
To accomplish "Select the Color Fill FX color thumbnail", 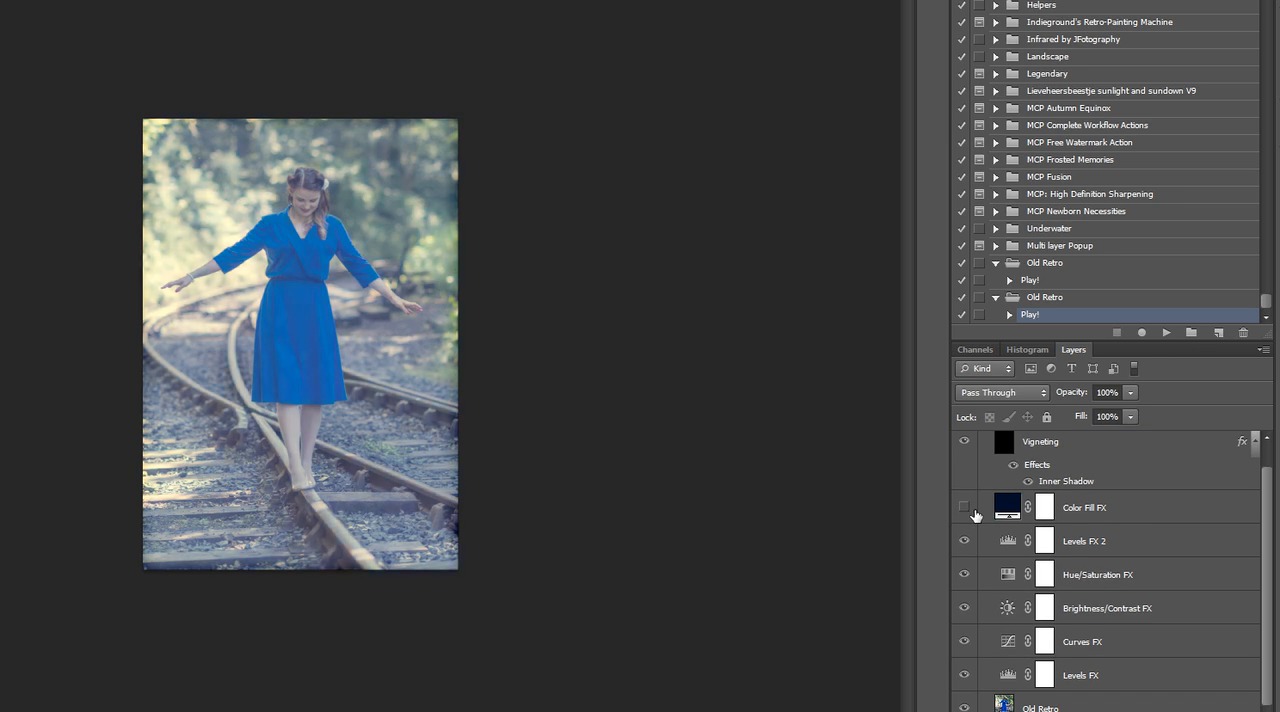I will click(x=1007, y=507).
